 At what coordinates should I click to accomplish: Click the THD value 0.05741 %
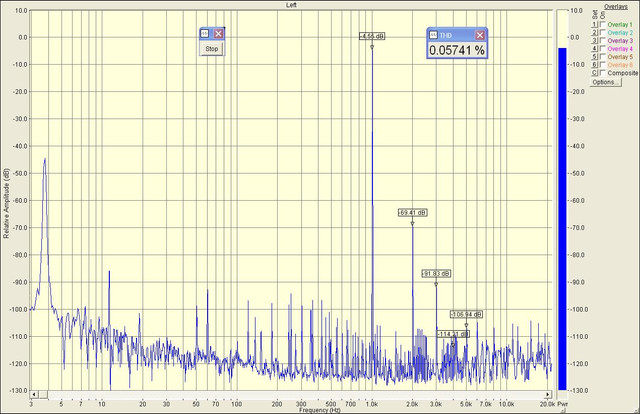point(457,50)
